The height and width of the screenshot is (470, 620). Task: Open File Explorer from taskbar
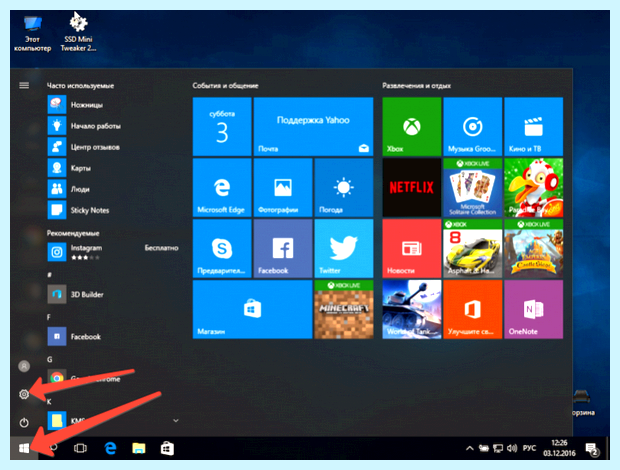(139, 448)
